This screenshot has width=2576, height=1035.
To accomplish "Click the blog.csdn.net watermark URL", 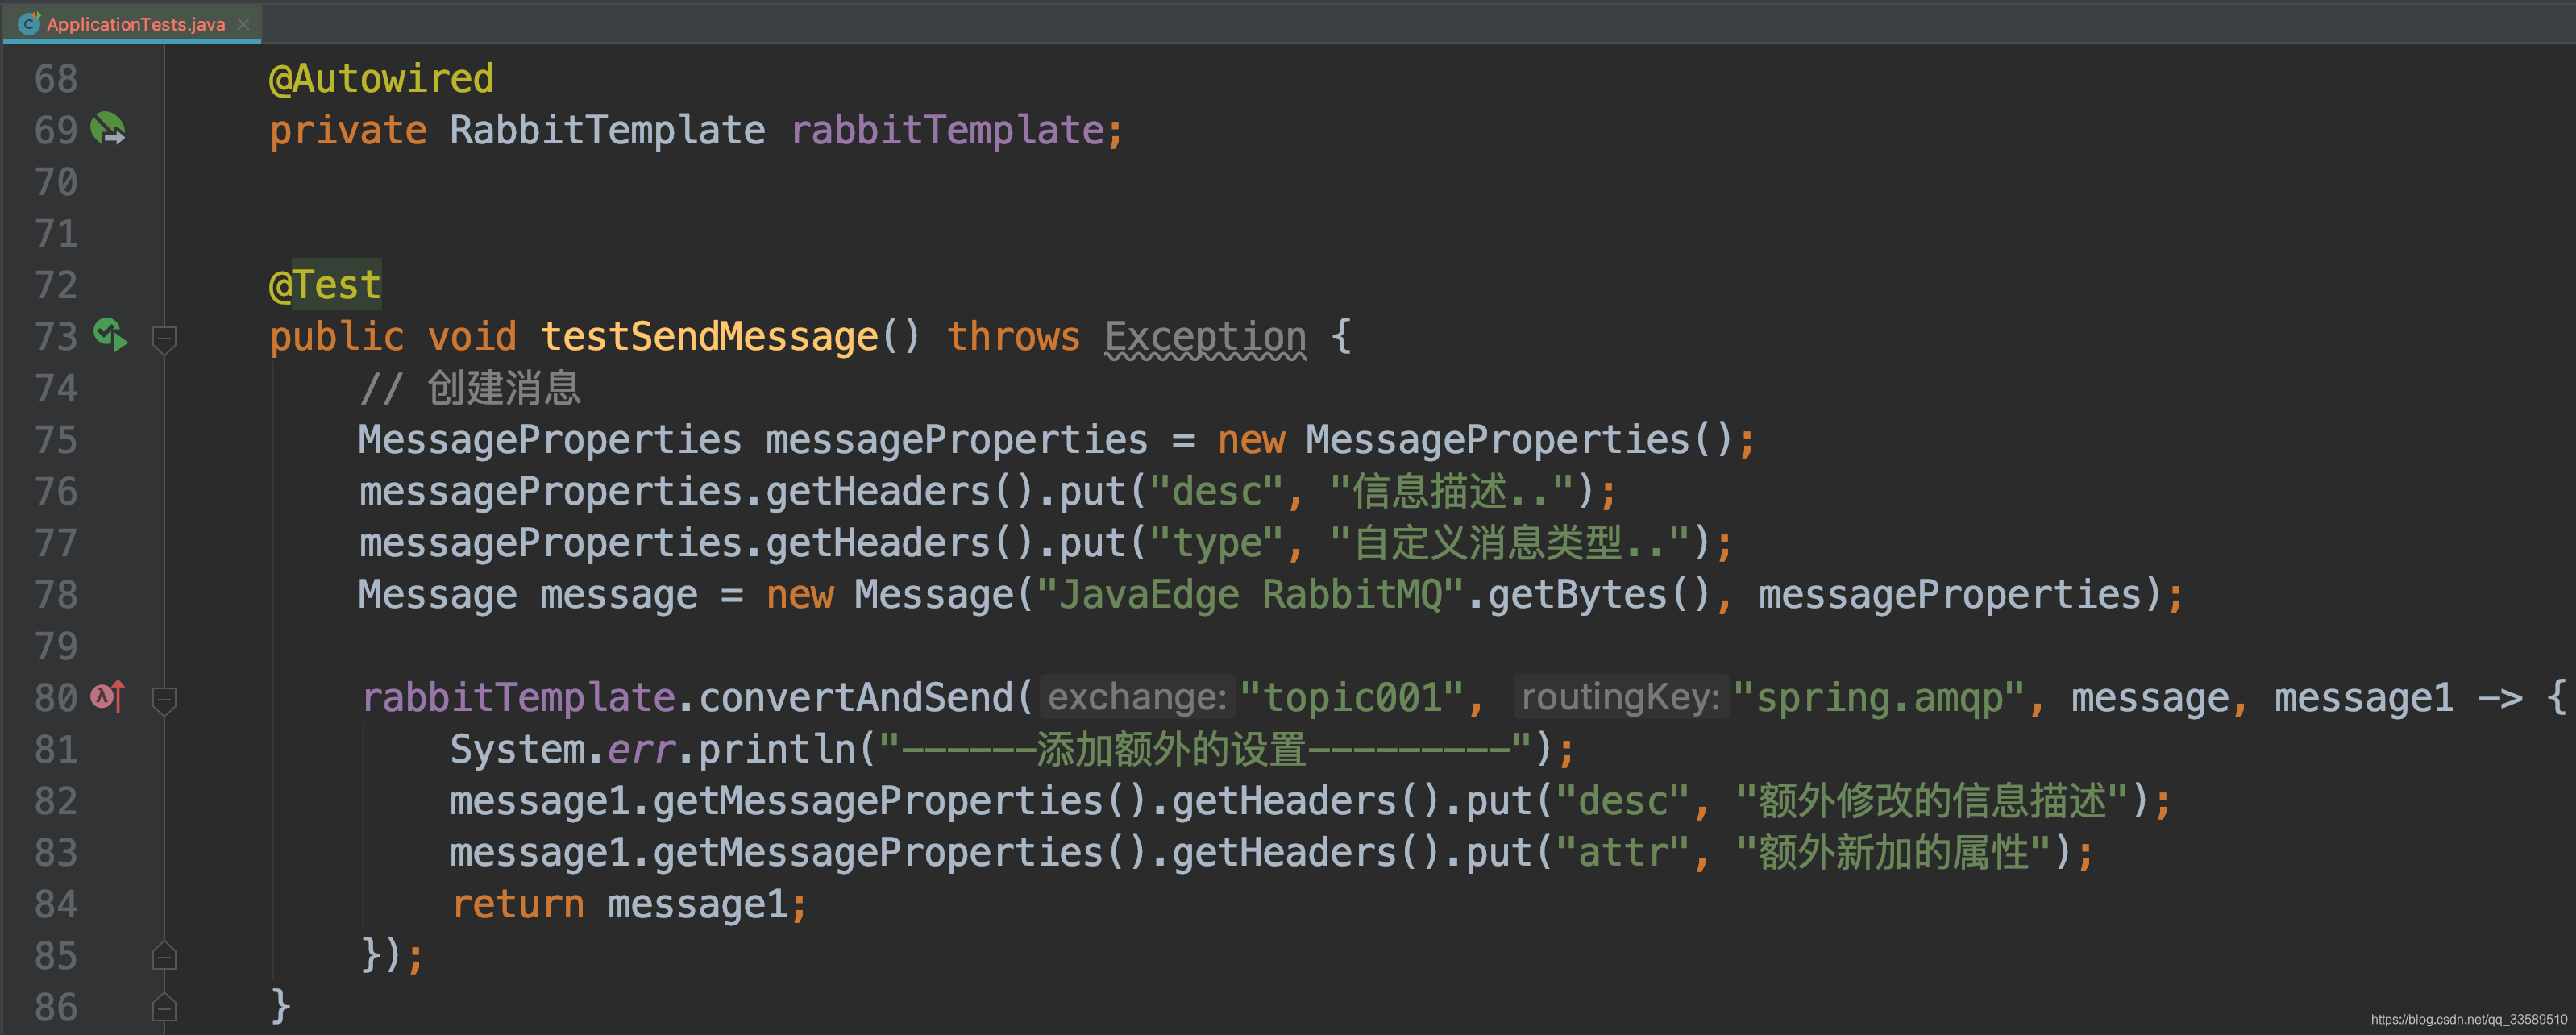I will point(2468,1019).
